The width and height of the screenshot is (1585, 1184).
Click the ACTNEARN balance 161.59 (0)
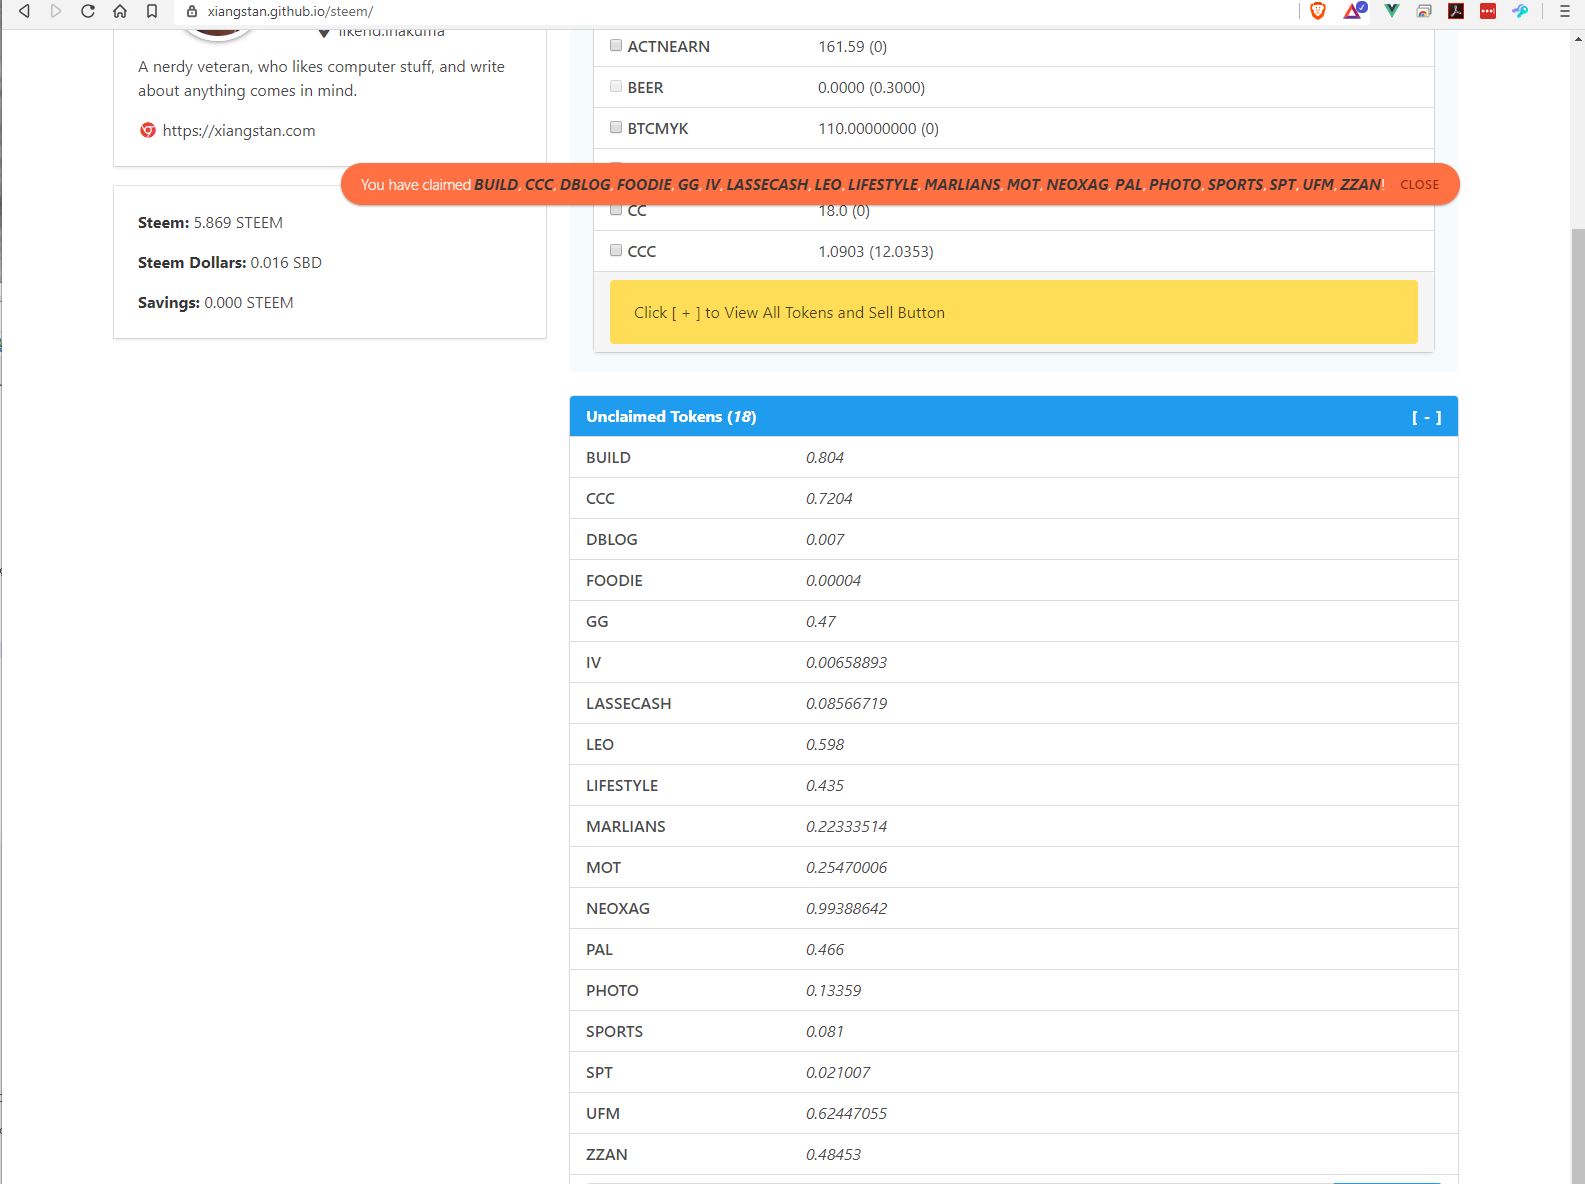(x=852, y=46)
